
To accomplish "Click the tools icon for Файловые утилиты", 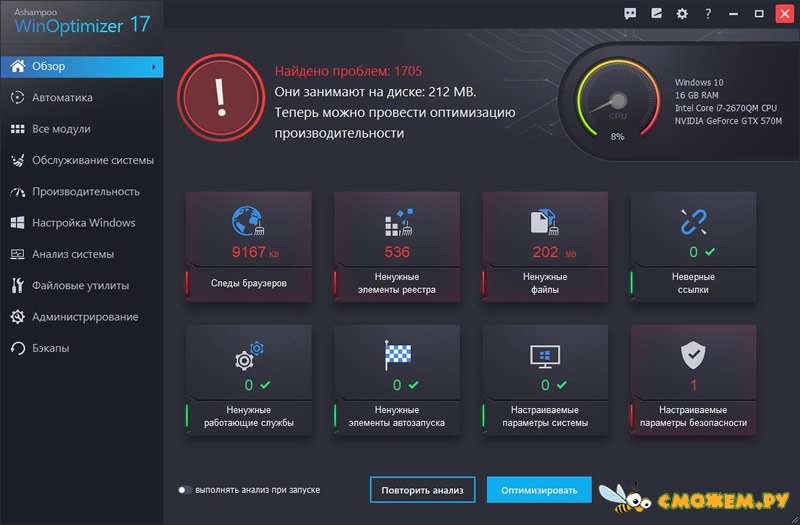I will (x=17, y=286).
